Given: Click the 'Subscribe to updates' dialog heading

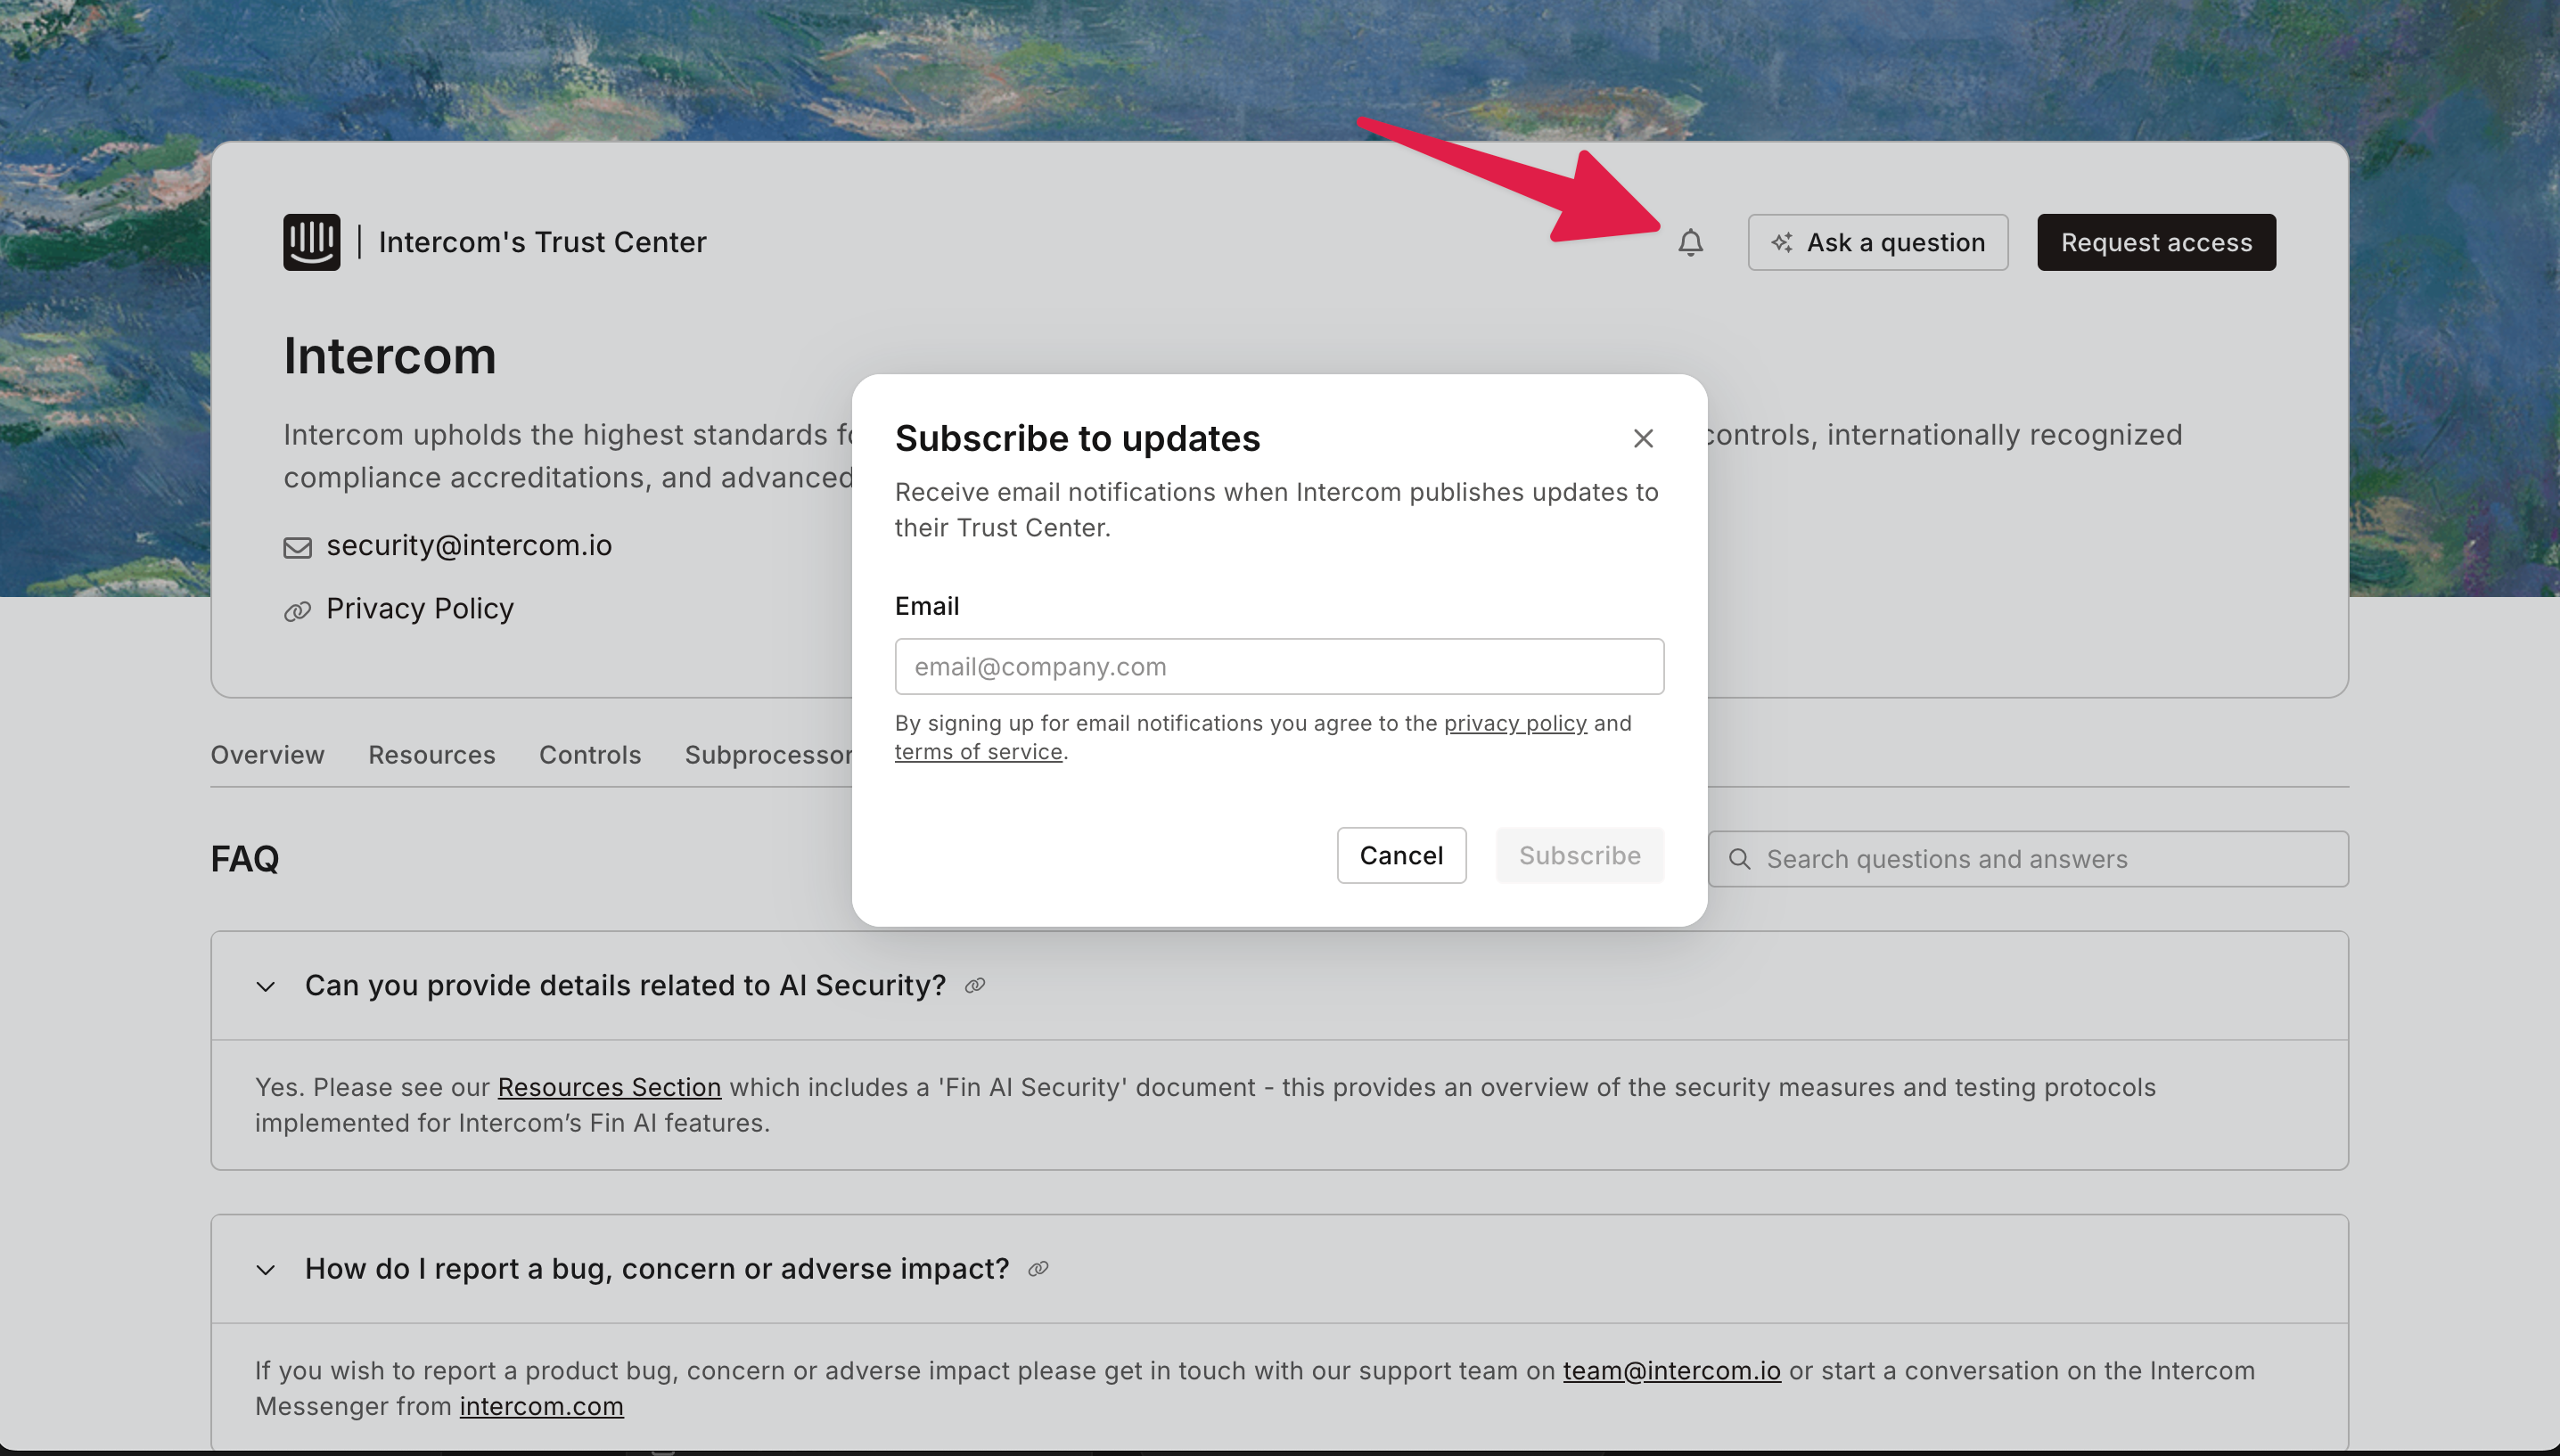Looking at the screenshot, I should (x=1077, y=438).
